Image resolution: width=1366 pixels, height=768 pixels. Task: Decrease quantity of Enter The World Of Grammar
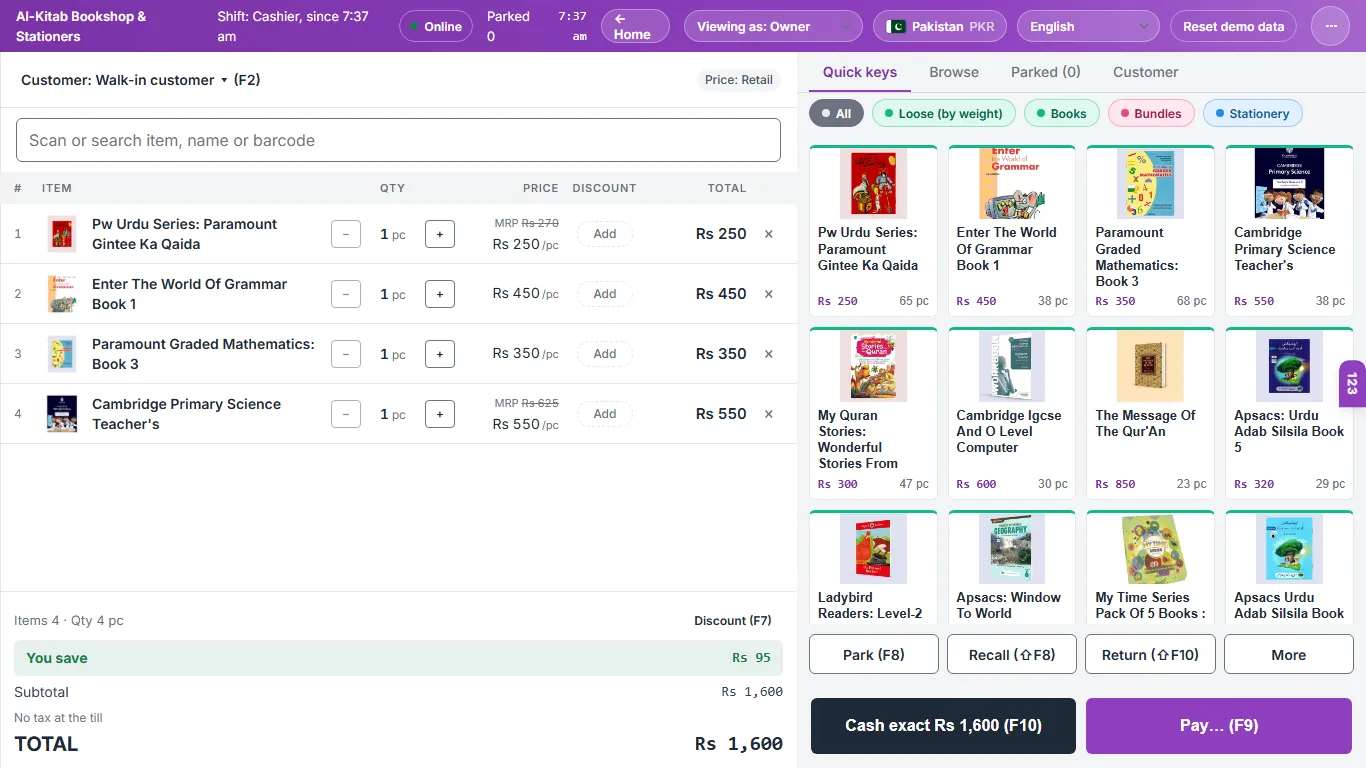pos(346,294)
